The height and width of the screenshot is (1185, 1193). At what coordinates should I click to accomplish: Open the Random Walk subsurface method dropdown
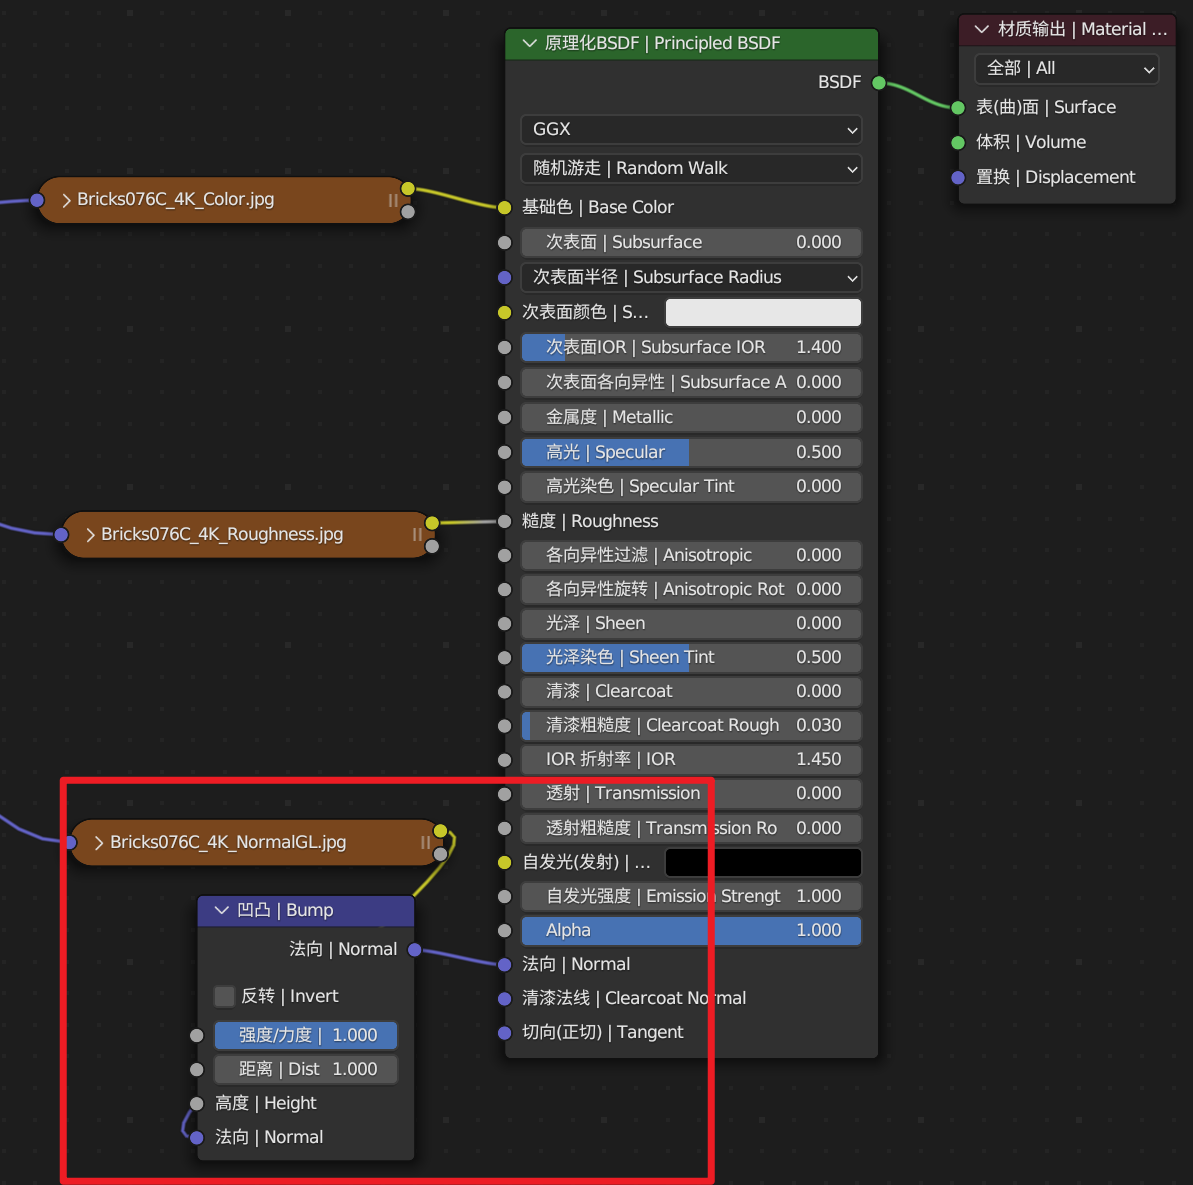[x=691, y=168]
